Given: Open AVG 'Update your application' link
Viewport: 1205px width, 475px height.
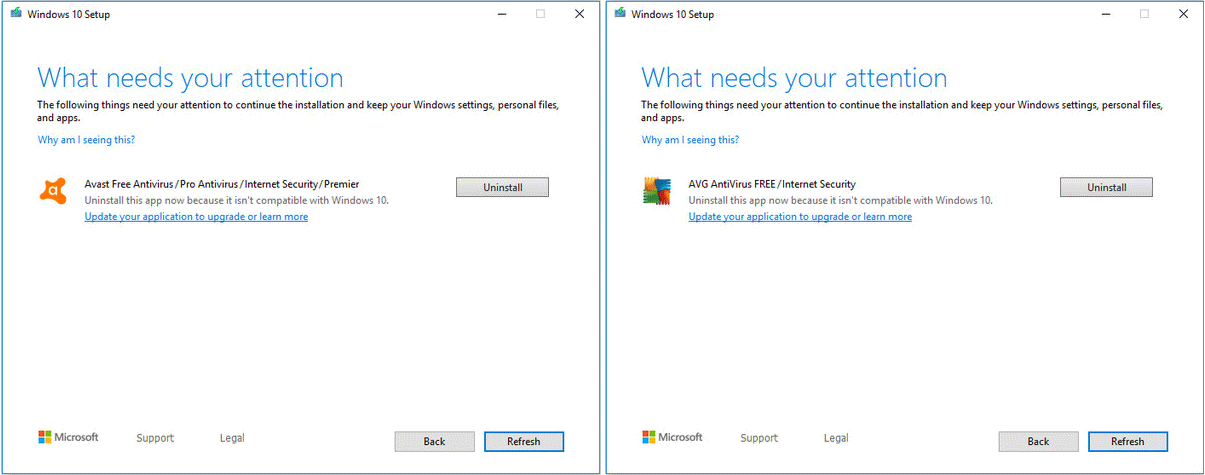Looking at the screenshot, I should tap(800, 216).
